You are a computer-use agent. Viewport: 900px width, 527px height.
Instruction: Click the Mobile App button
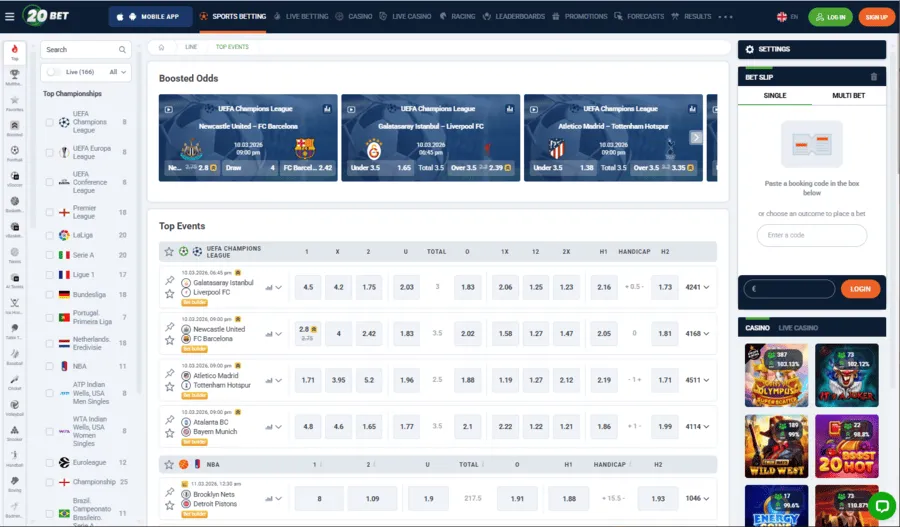pyautogui.click(x=149, y=17)
